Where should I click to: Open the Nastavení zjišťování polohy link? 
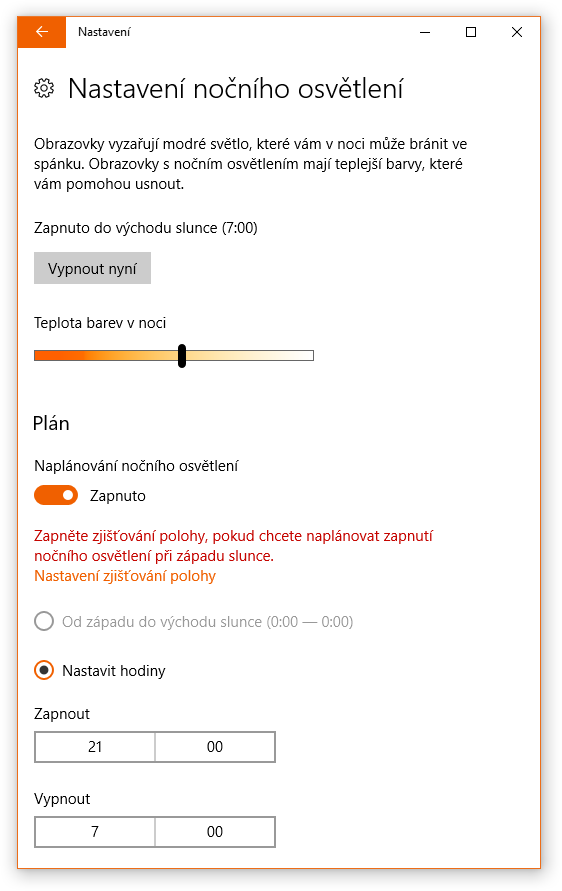pyautogui.click(x=125, y=576)
